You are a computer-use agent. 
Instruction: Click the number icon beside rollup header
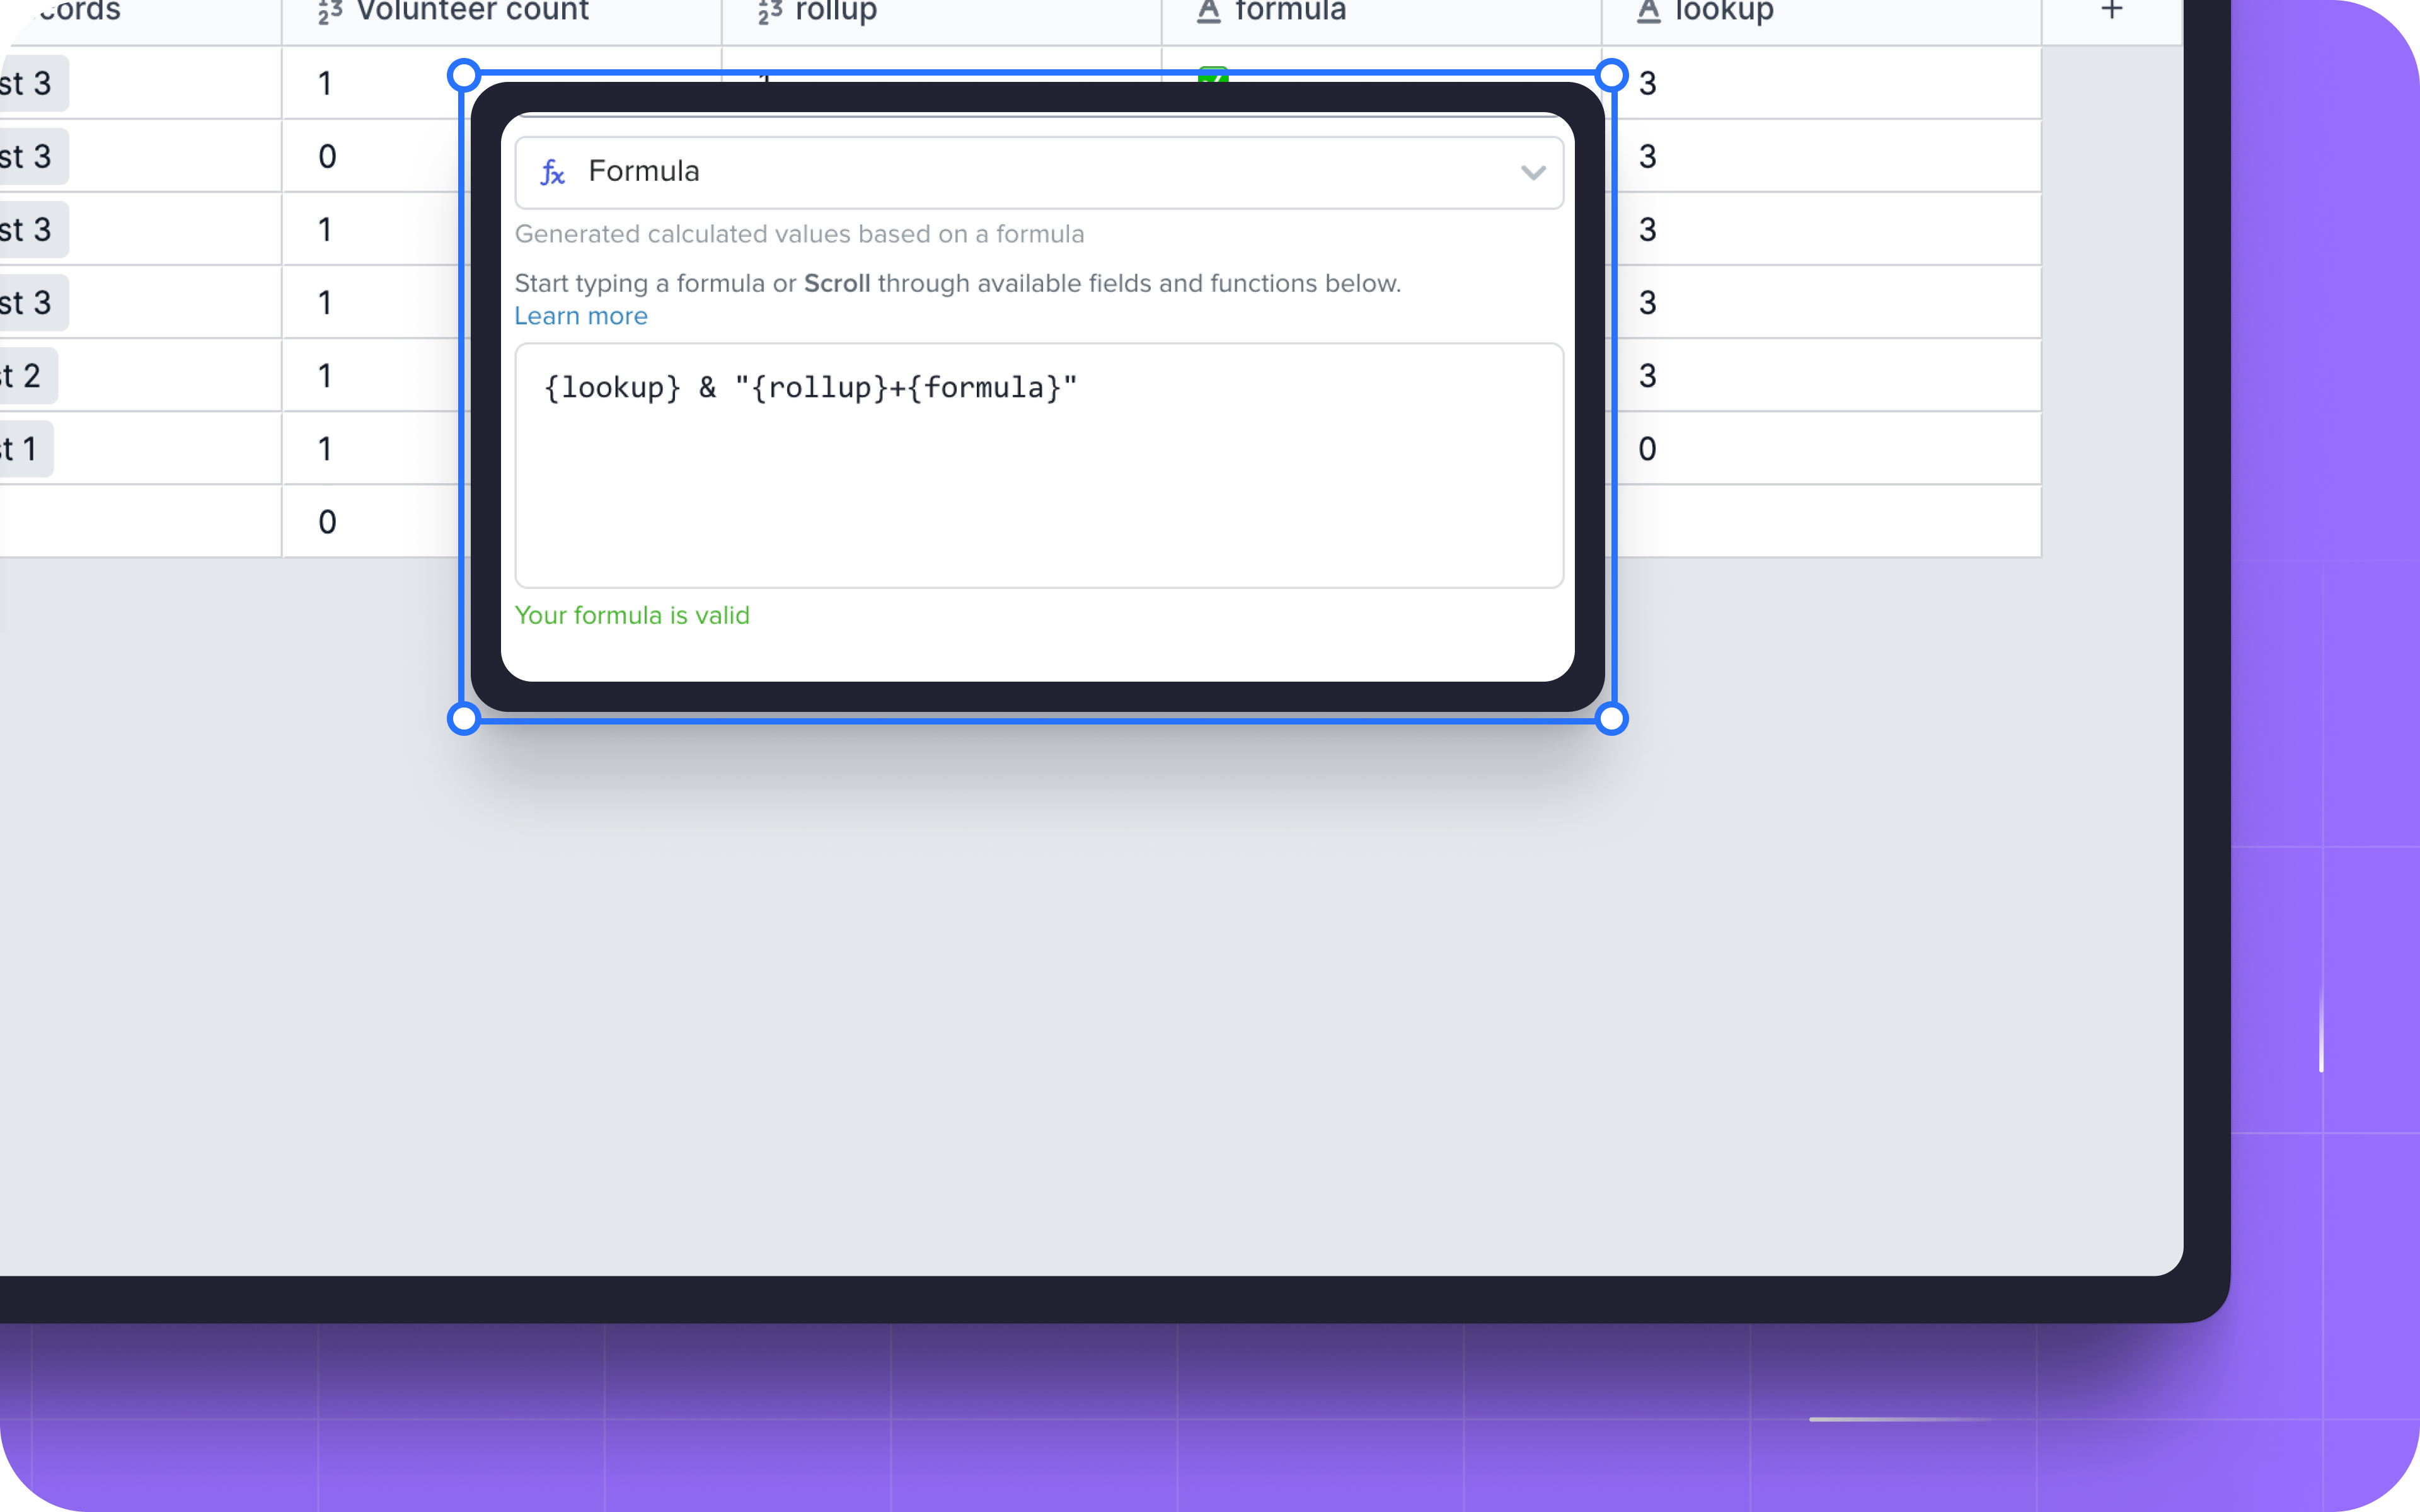770,11
